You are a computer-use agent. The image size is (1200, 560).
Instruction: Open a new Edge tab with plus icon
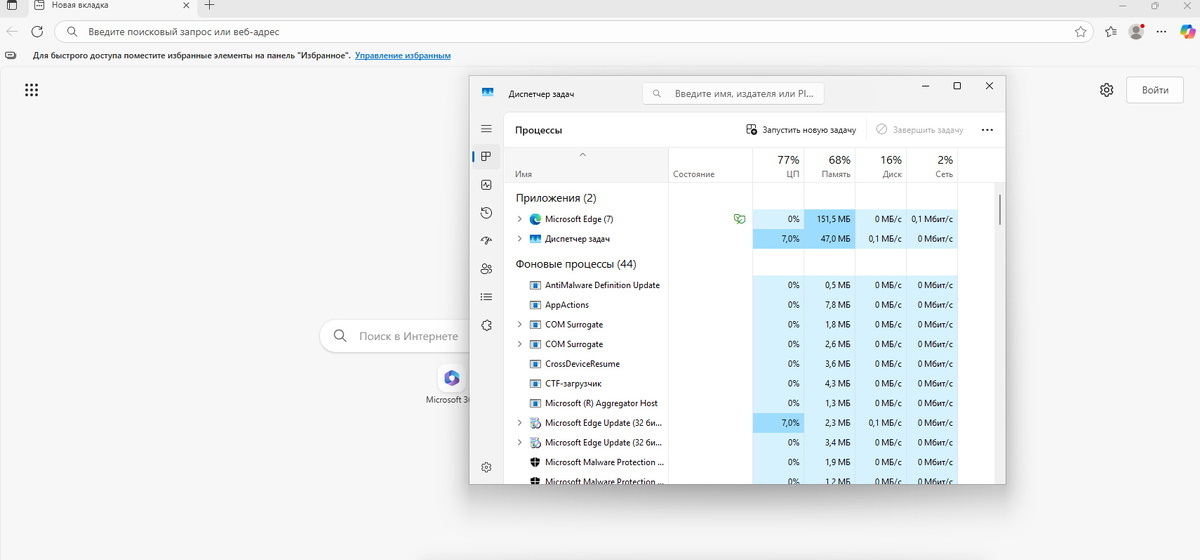pyautogui.click(x=210, y=5)
